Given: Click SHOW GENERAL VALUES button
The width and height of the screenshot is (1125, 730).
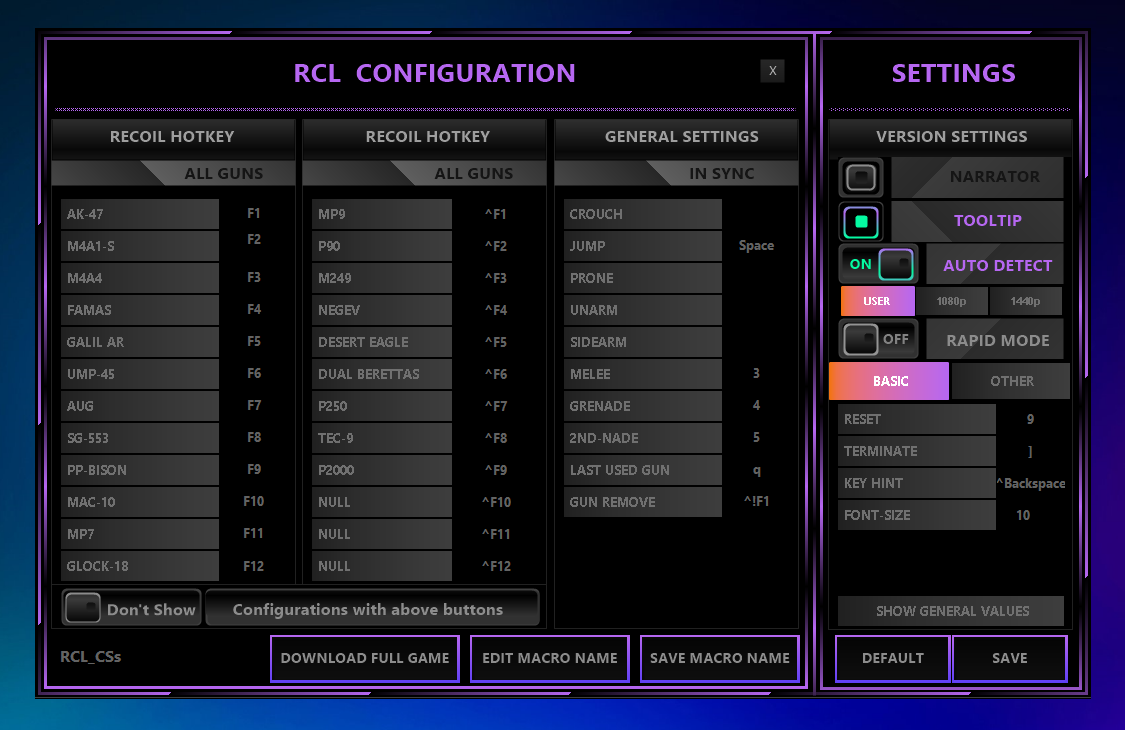Looking at the screenshot, I should pyautogui.click(x=952, y=611).
